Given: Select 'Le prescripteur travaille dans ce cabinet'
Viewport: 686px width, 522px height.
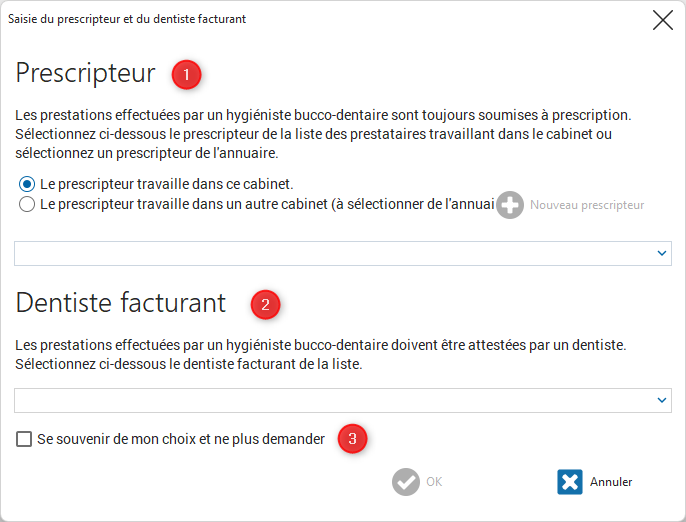Looking at the screenshot, I should click(27, 184).
